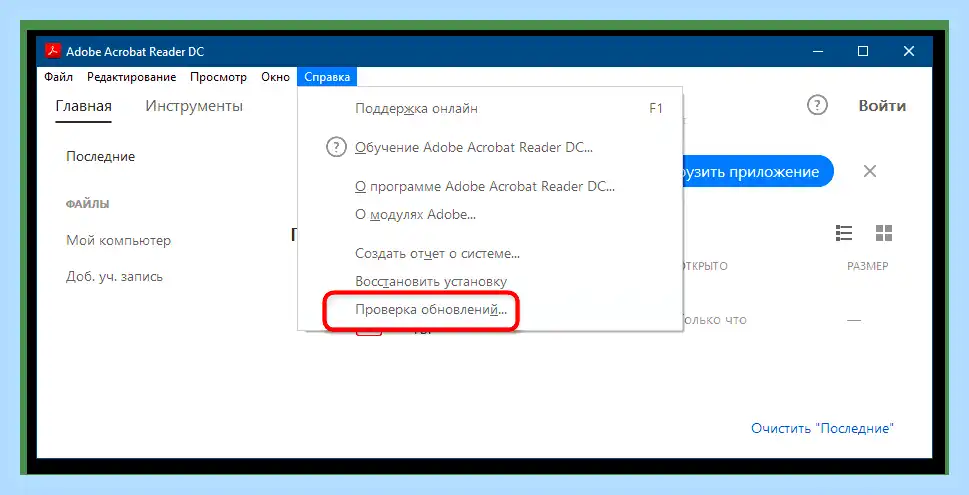Click the Очистить "Последние" link
The image size is (969, 495).
tap(823, 428)
